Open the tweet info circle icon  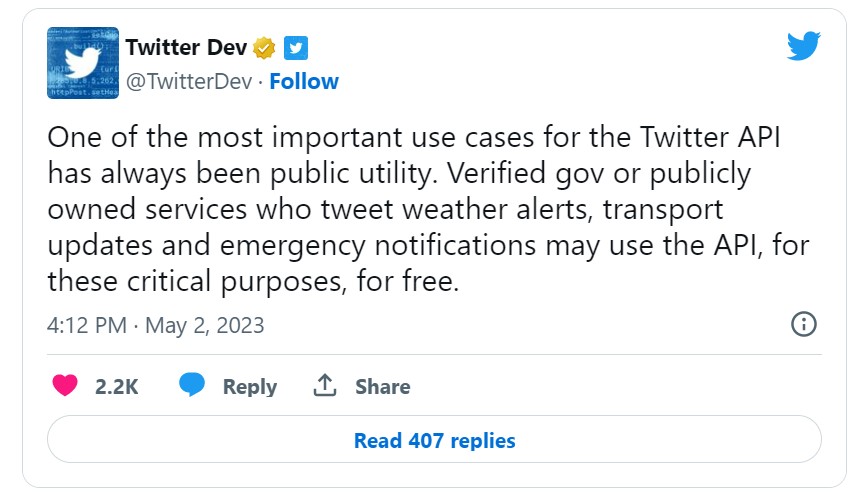(x=804, y=324)
